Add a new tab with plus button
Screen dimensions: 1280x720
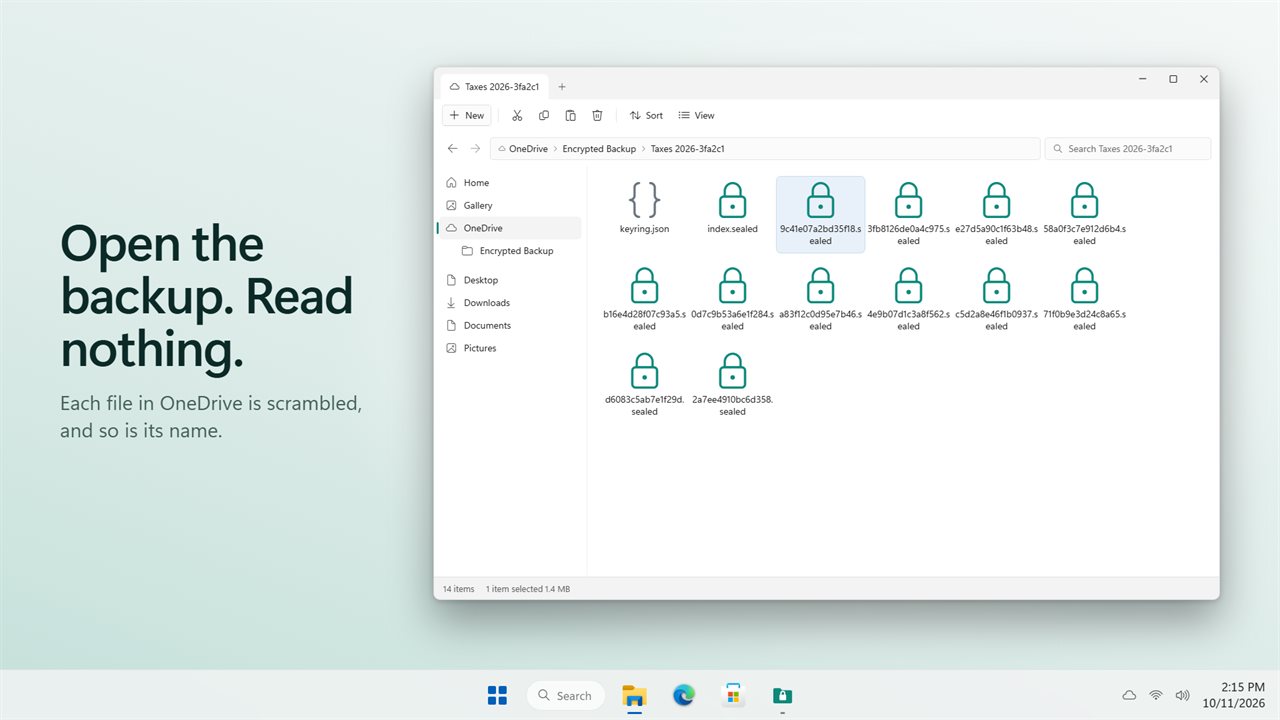coord(562,87)
